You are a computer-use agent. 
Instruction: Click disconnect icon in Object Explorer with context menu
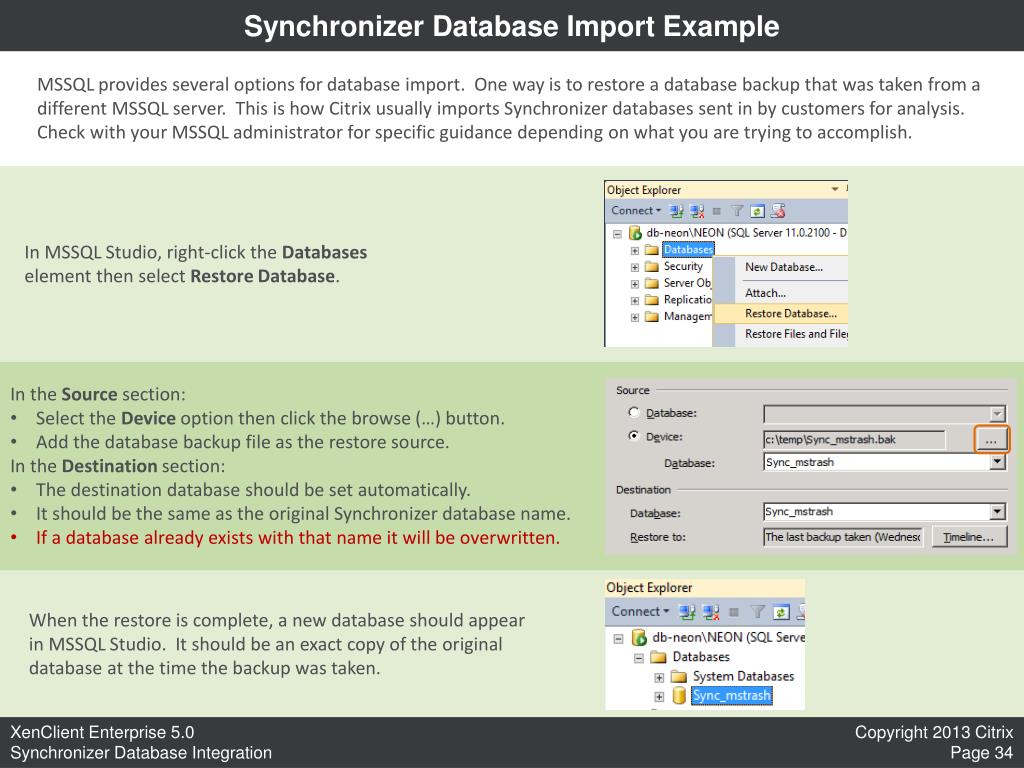pos(697,211)
